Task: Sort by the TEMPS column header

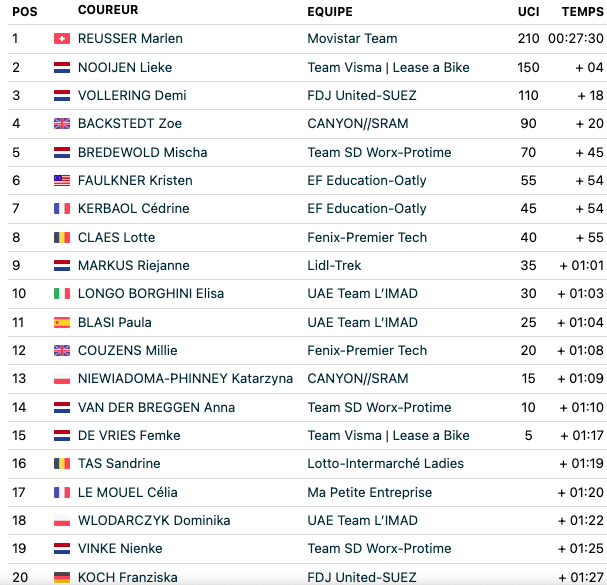Action: (x=583, y=12)
